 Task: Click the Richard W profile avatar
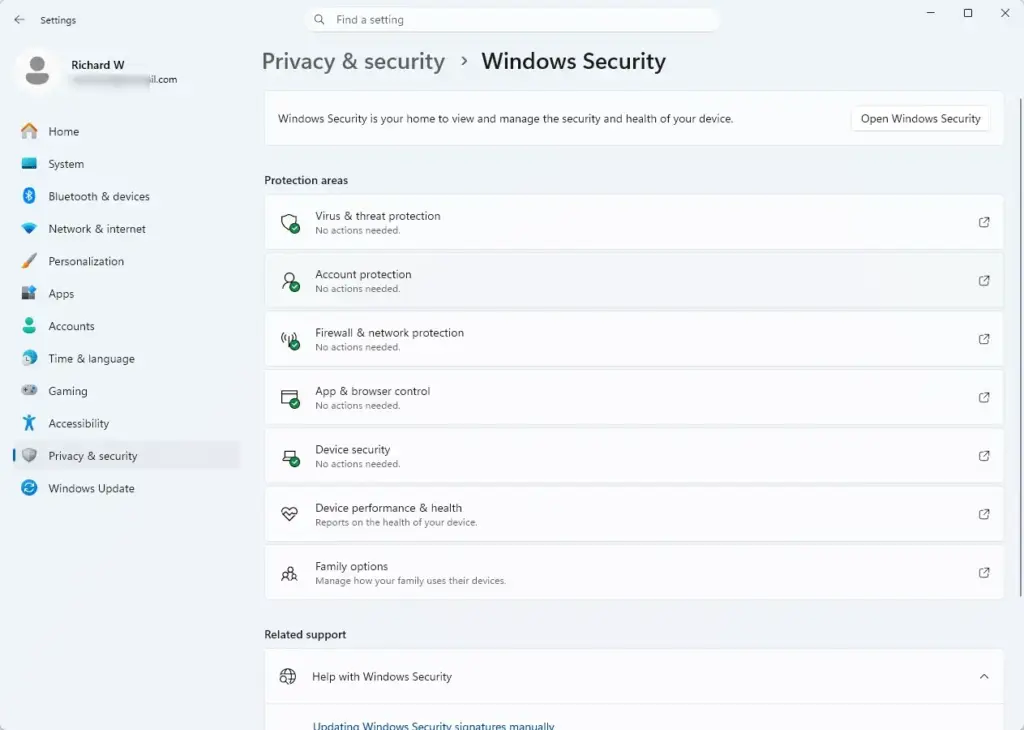coord(37,71)
